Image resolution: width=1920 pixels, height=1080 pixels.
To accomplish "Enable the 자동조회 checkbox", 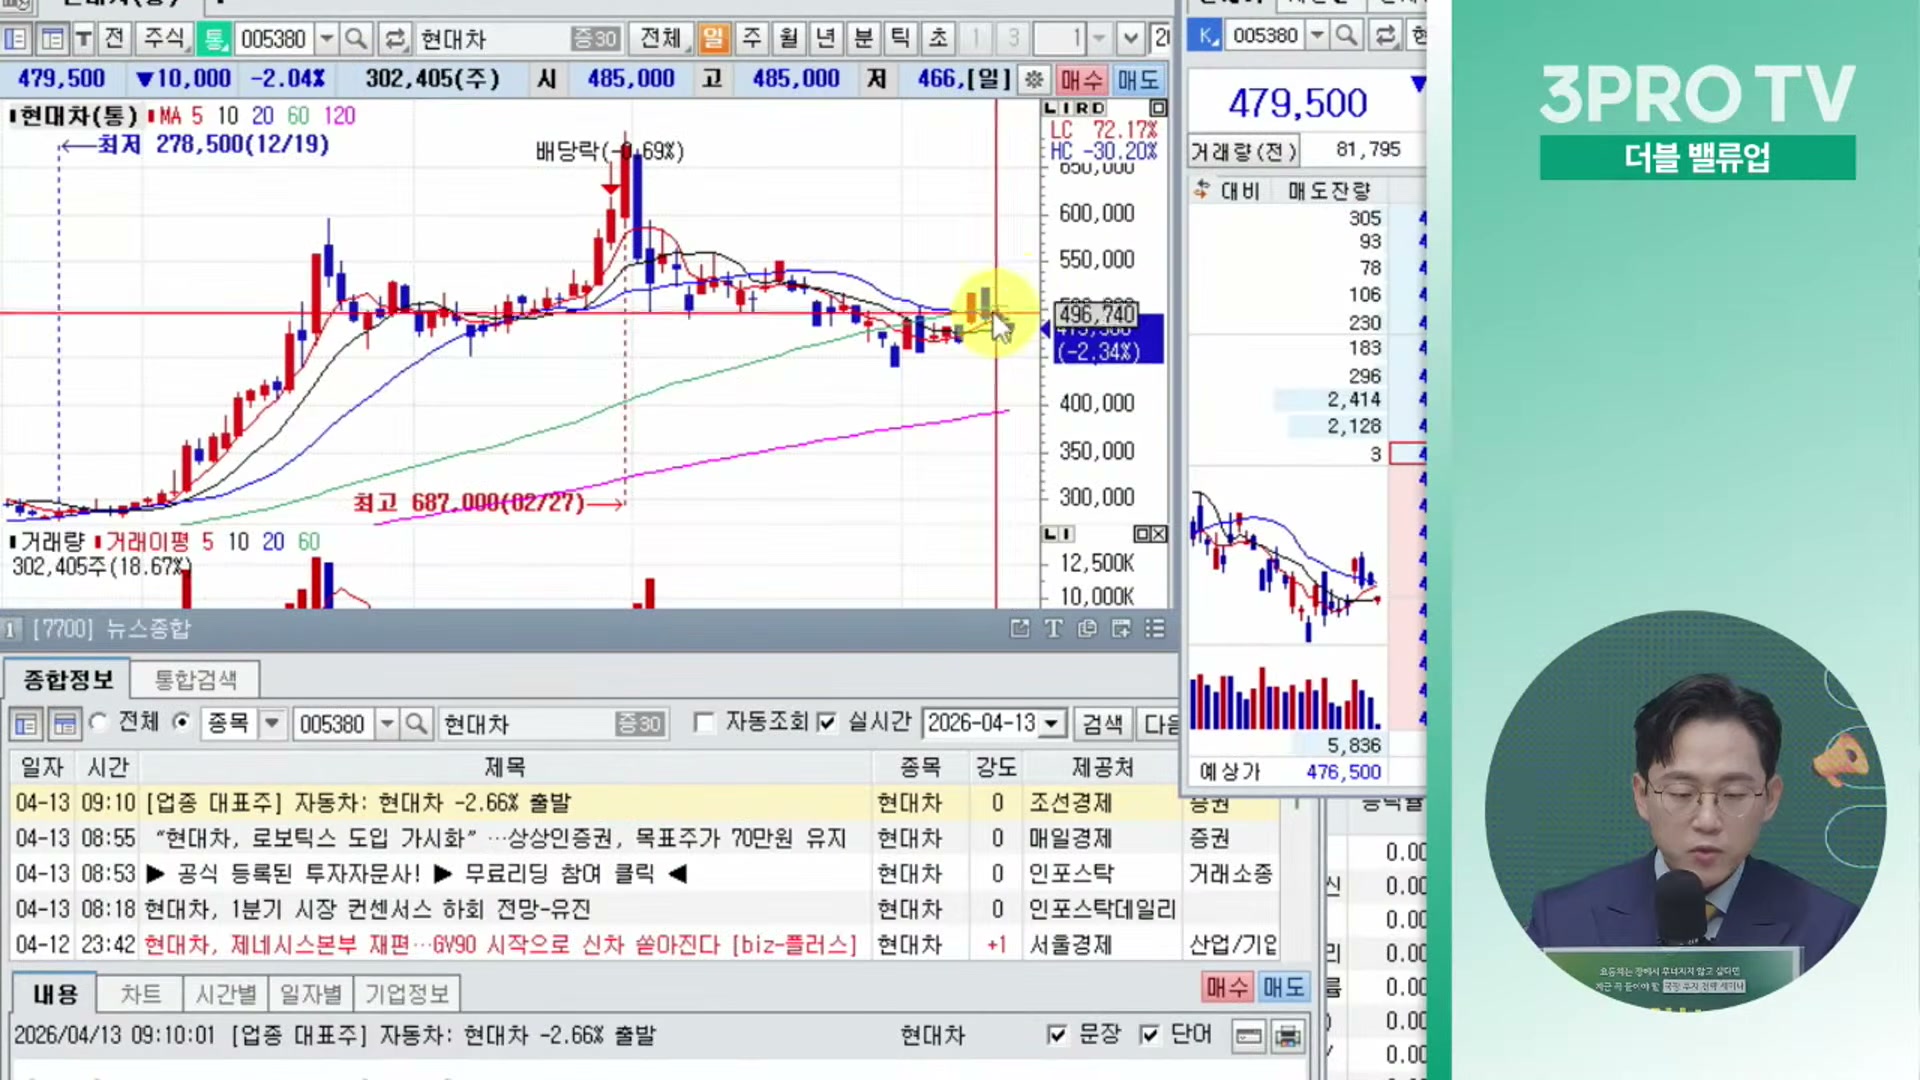I will [704, 722].
